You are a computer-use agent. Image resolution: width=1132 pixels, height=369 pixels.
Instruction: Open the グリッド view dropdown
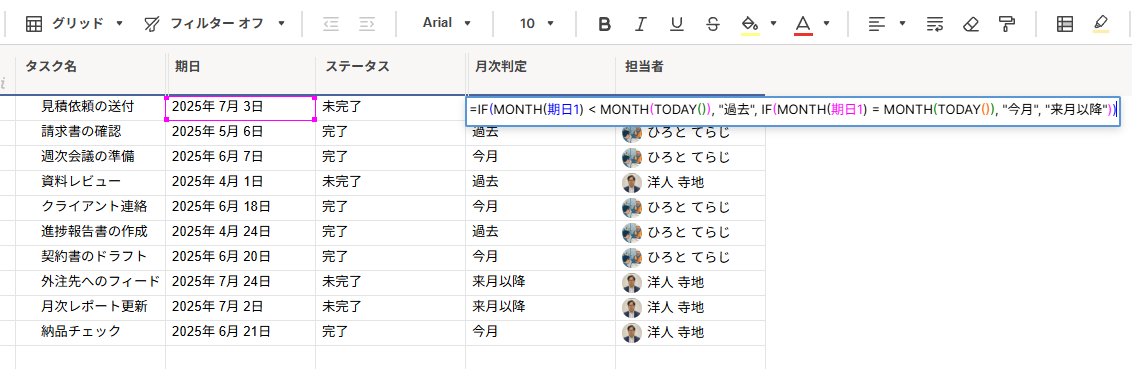click(75, 24)
